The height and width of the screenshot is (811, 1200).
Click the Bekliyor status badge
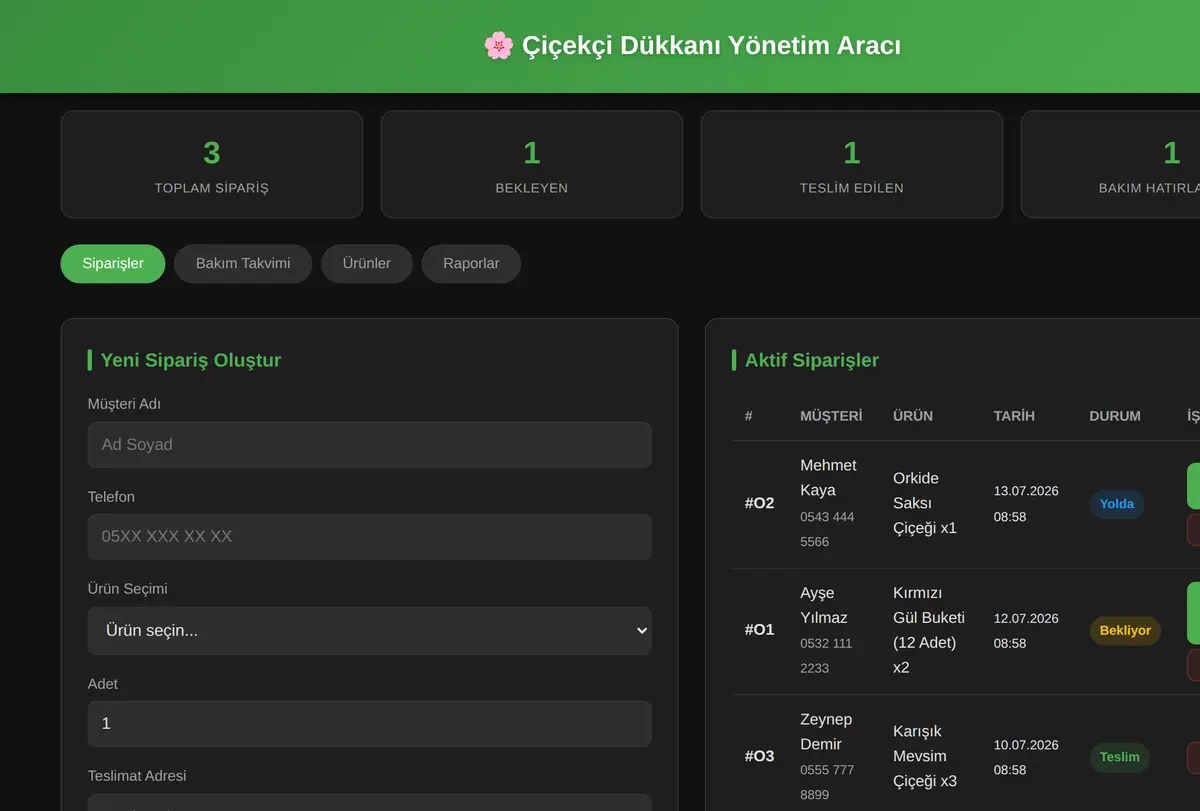tap(1125, 631)
